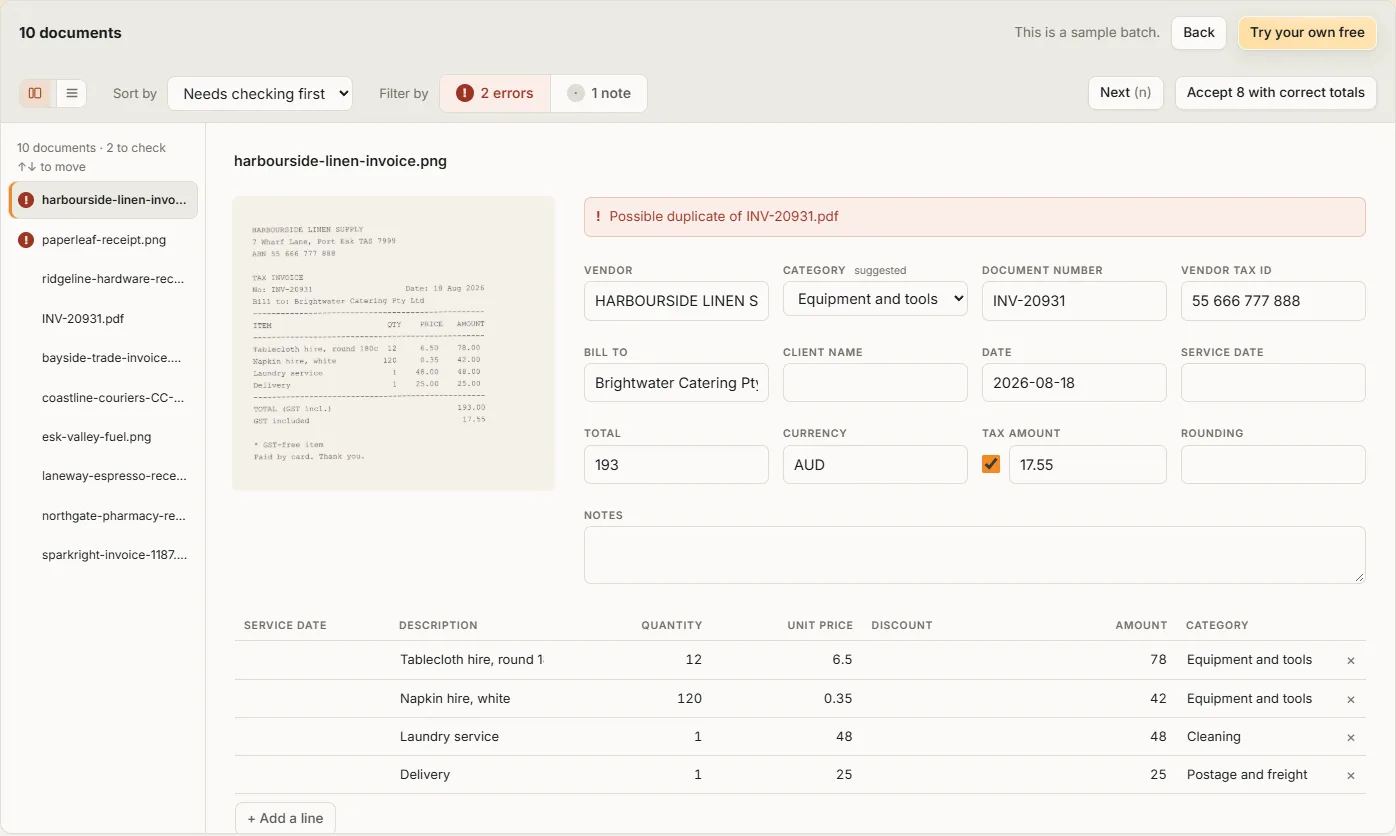Click the Back button
This screenshot has width=1396, height=836.
pyautogui.click(x=1199, y=32)
